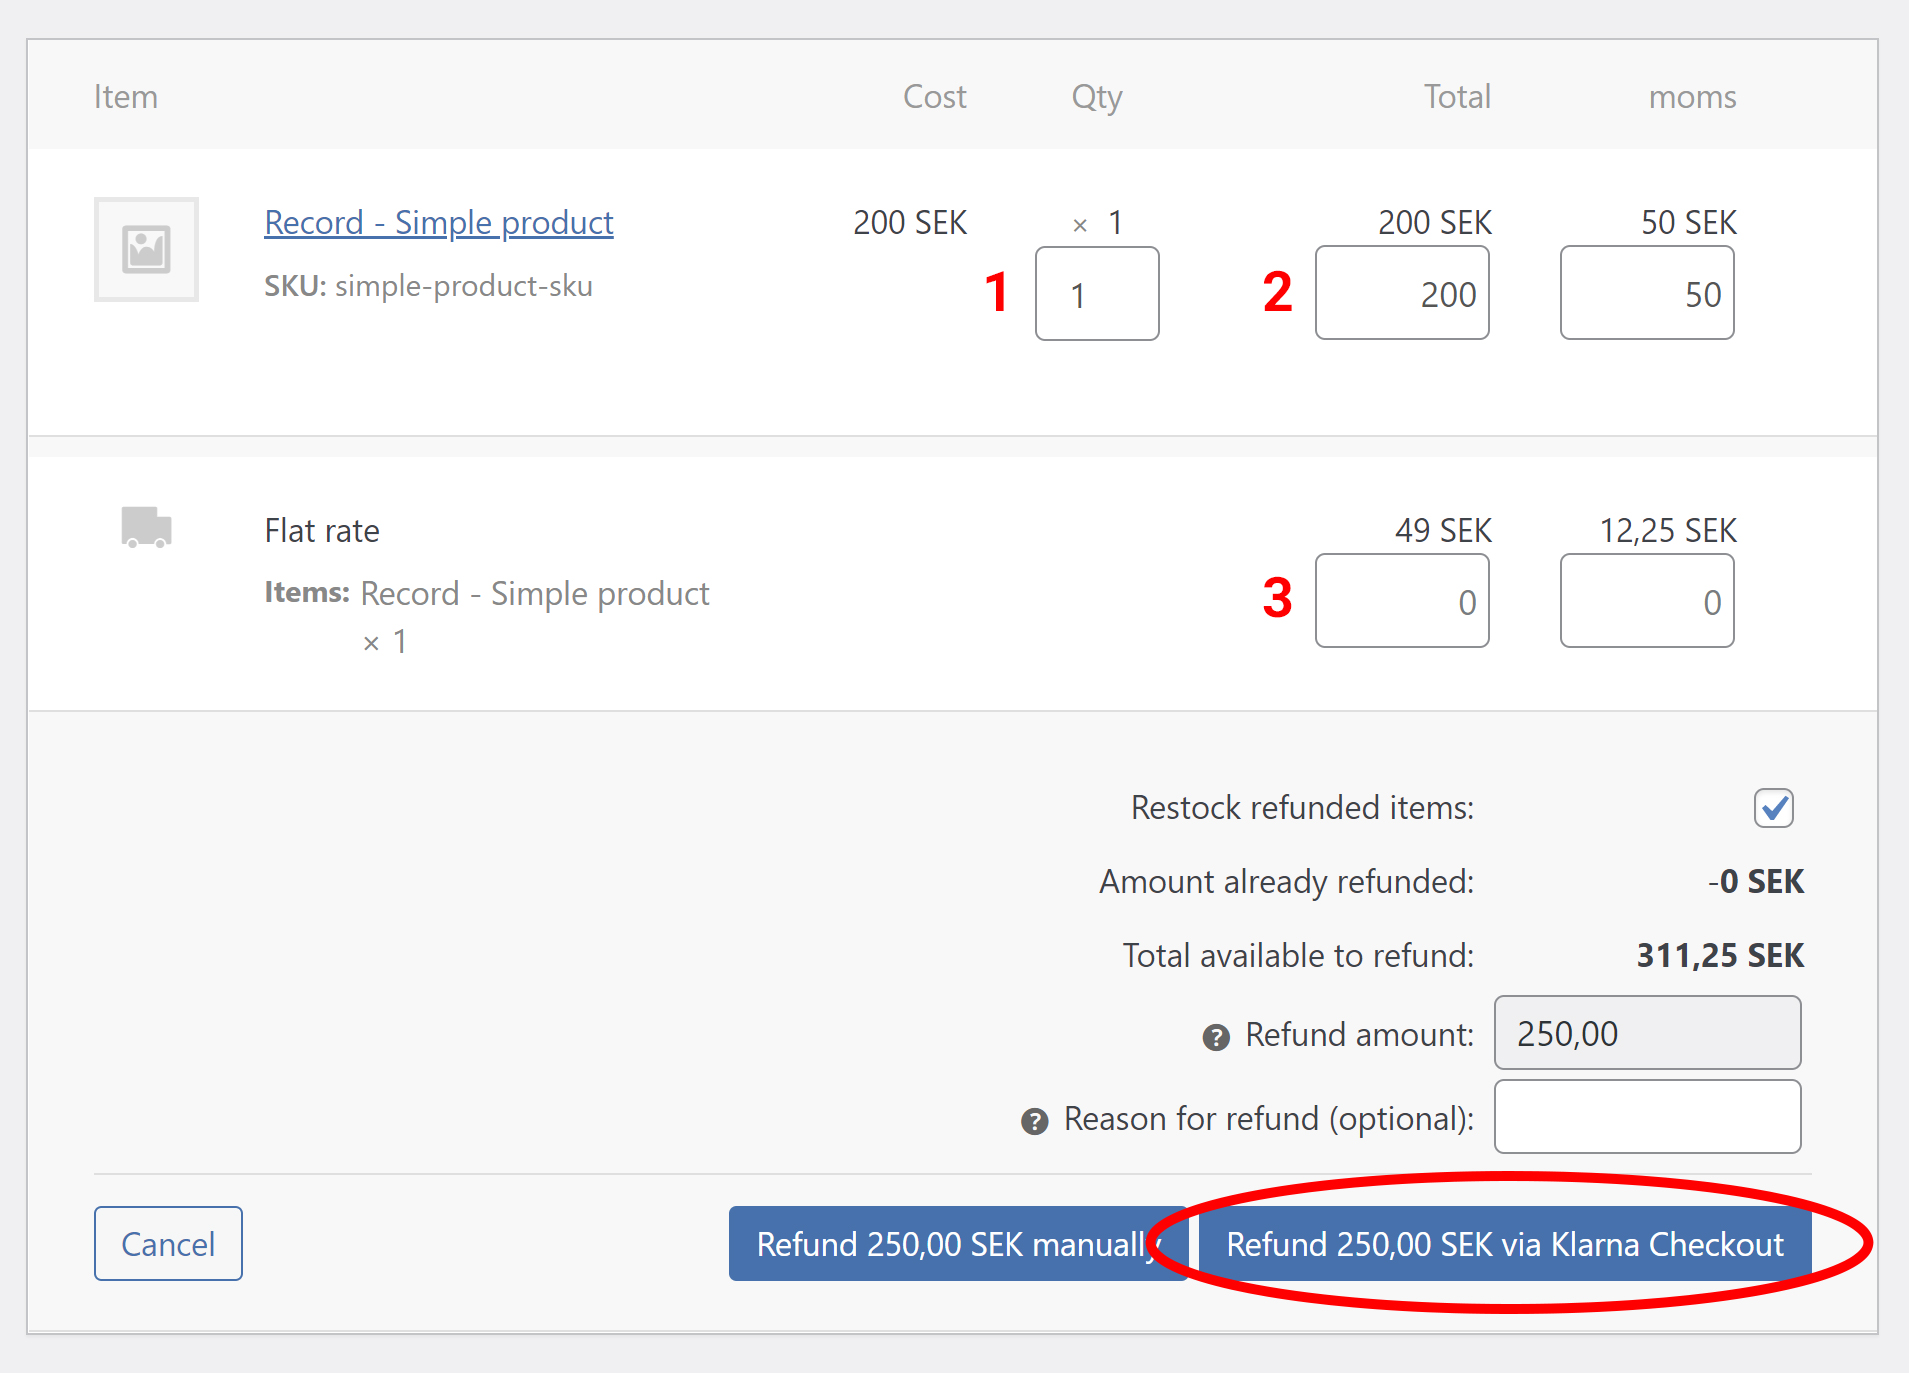The height and width of the screenshot is (1373, 1909).
Task: Select the Item column header
Action: 125,96
